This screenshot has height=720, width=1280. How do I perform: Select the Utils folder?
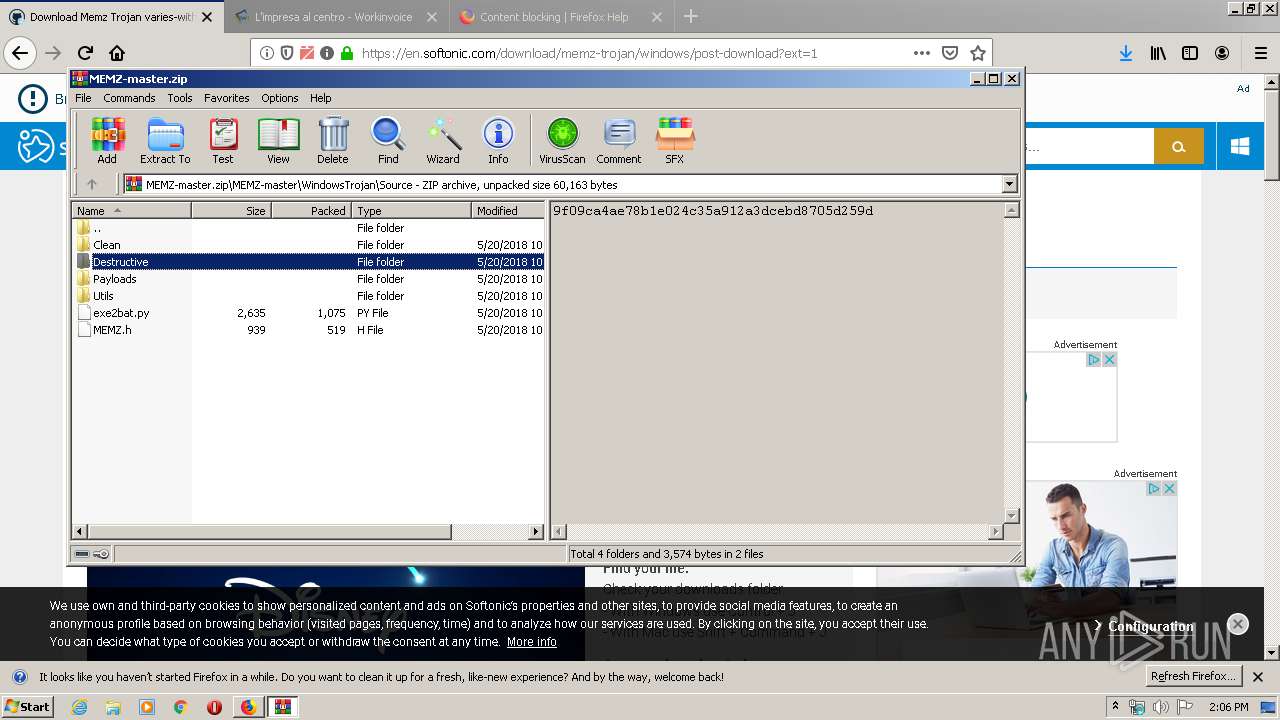pyautogui.click(x=308, y=296)
